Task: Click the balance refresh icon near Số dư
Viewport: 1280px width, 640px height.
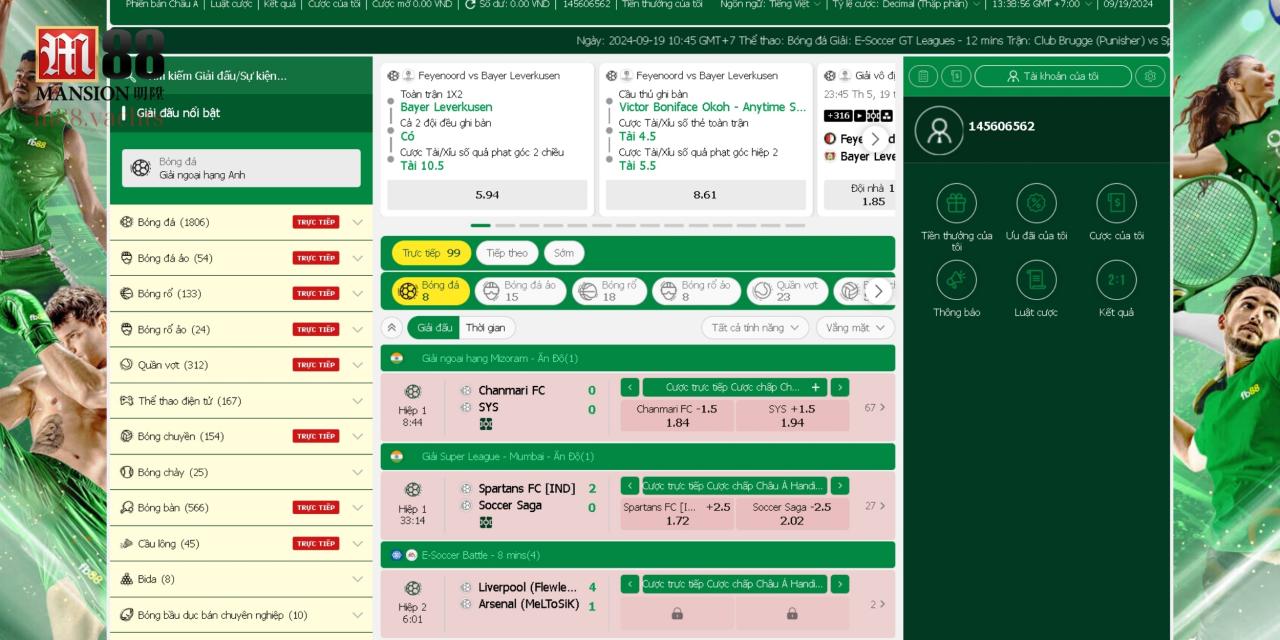Action: pos(471,4)
